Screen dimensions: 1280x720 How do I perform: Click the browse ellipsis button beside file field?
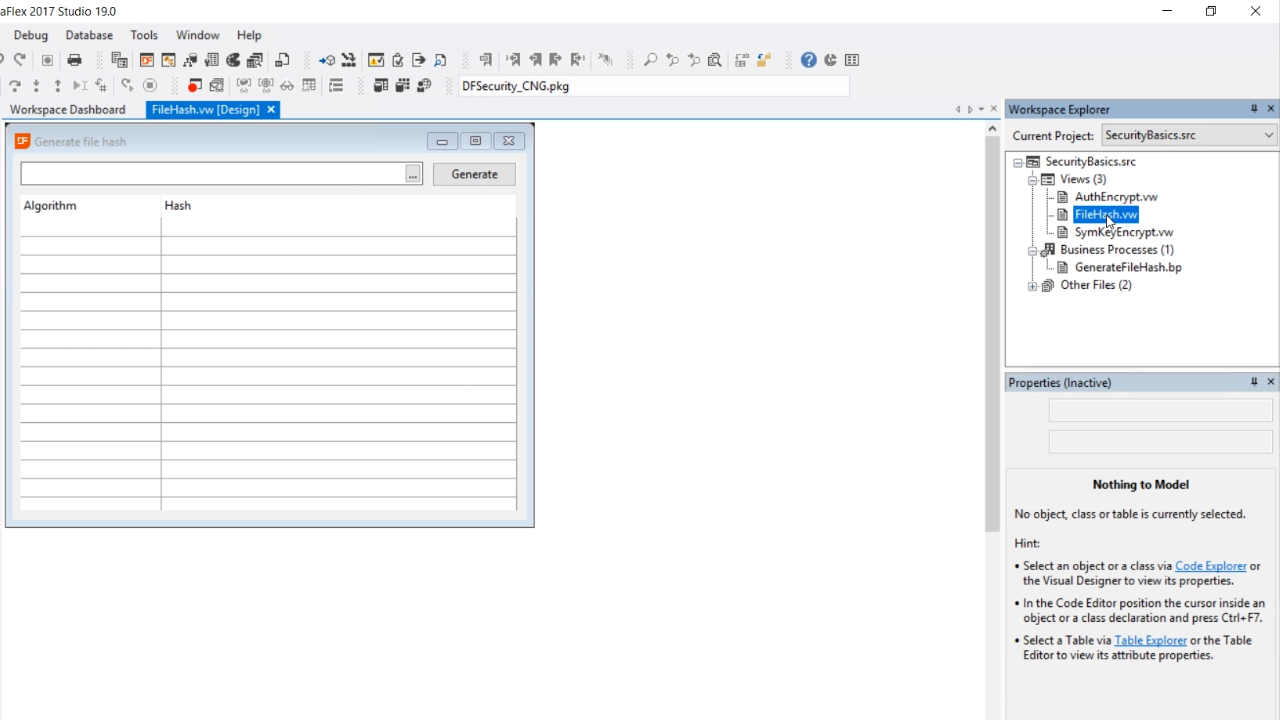(x=413, y=174)
